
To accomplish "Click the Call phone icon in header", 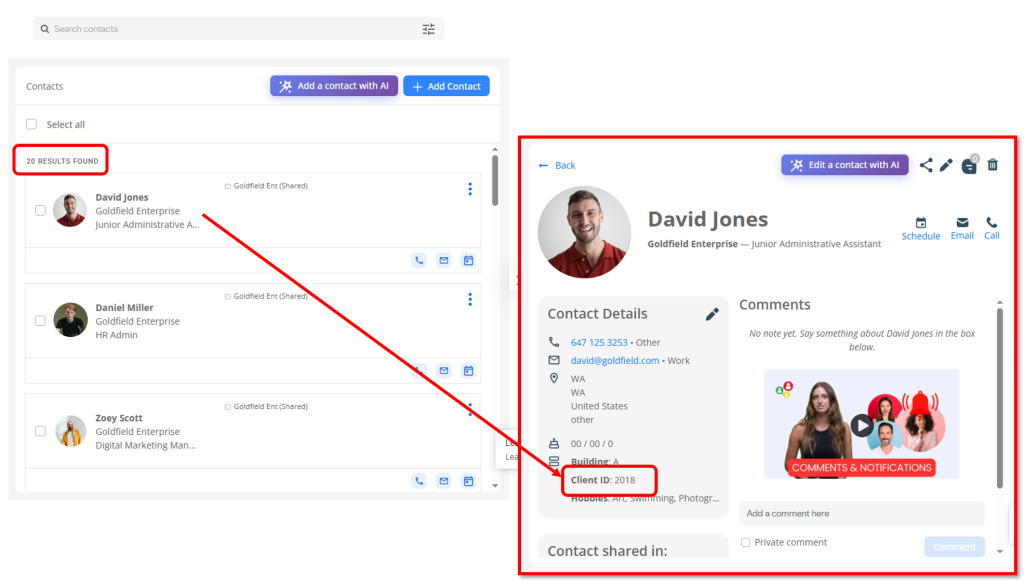I will [992, 223].
